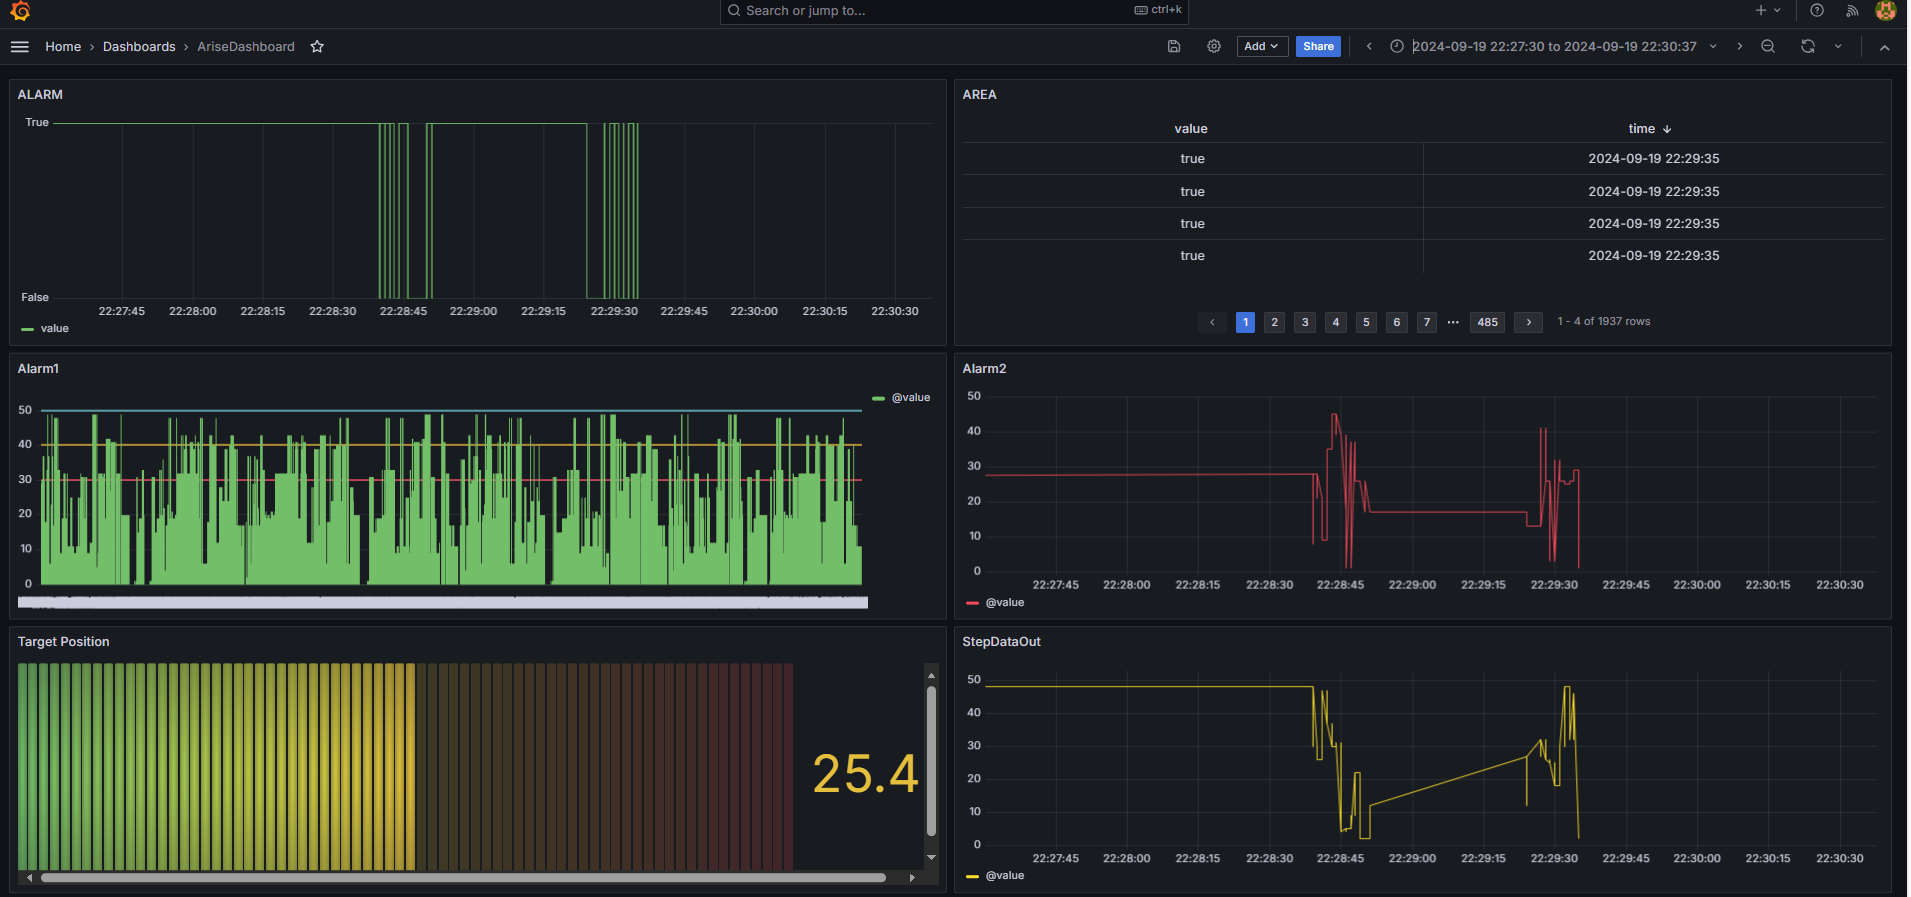This screenshot has width=1911, height=897.
Task: Sort by time column header
Action: coord(1650,129)
